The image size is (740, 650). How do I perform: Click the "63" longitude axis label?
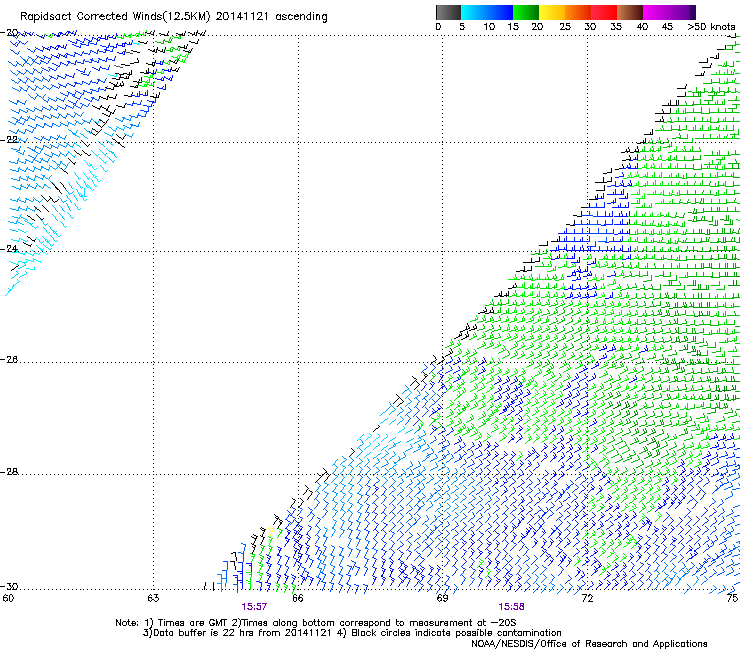coord(153,598)
